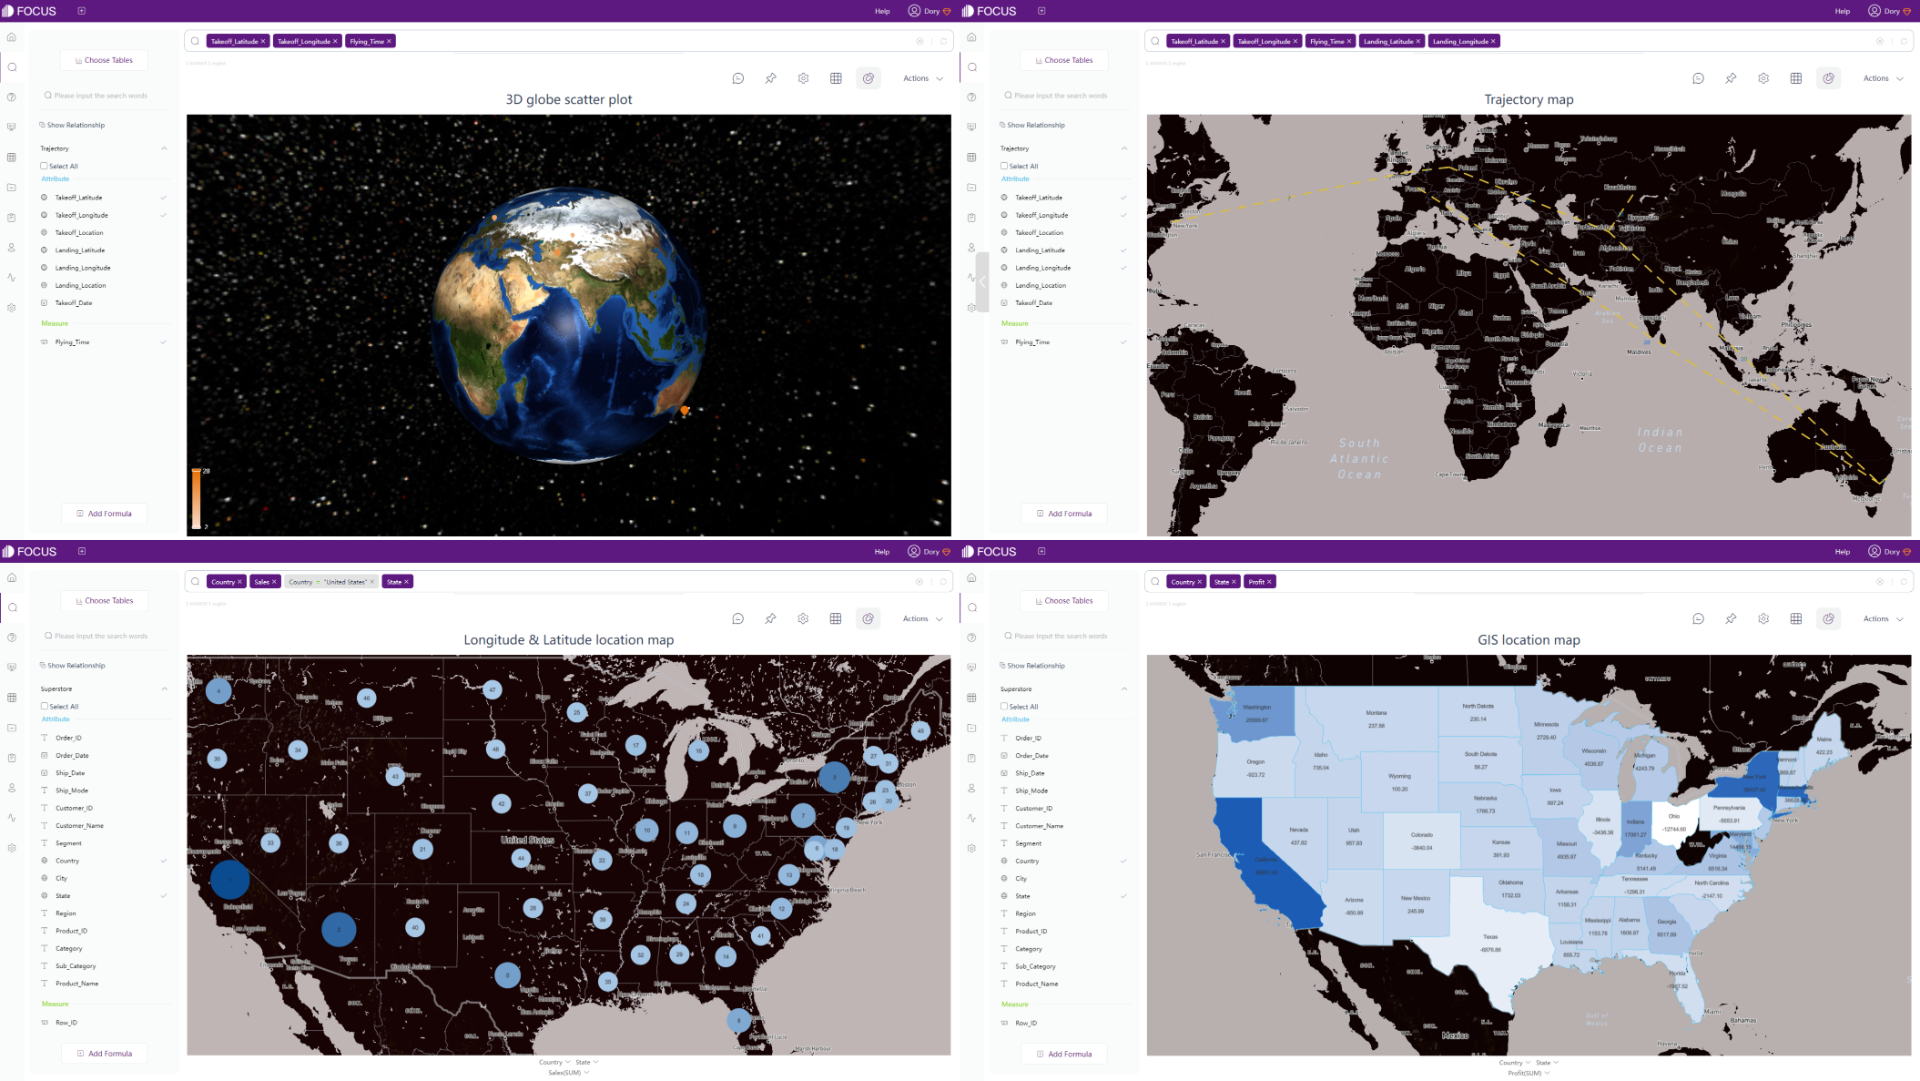Open Help menu in Trajectory map window
1920x1081 pixels.
pos(1842,11)
